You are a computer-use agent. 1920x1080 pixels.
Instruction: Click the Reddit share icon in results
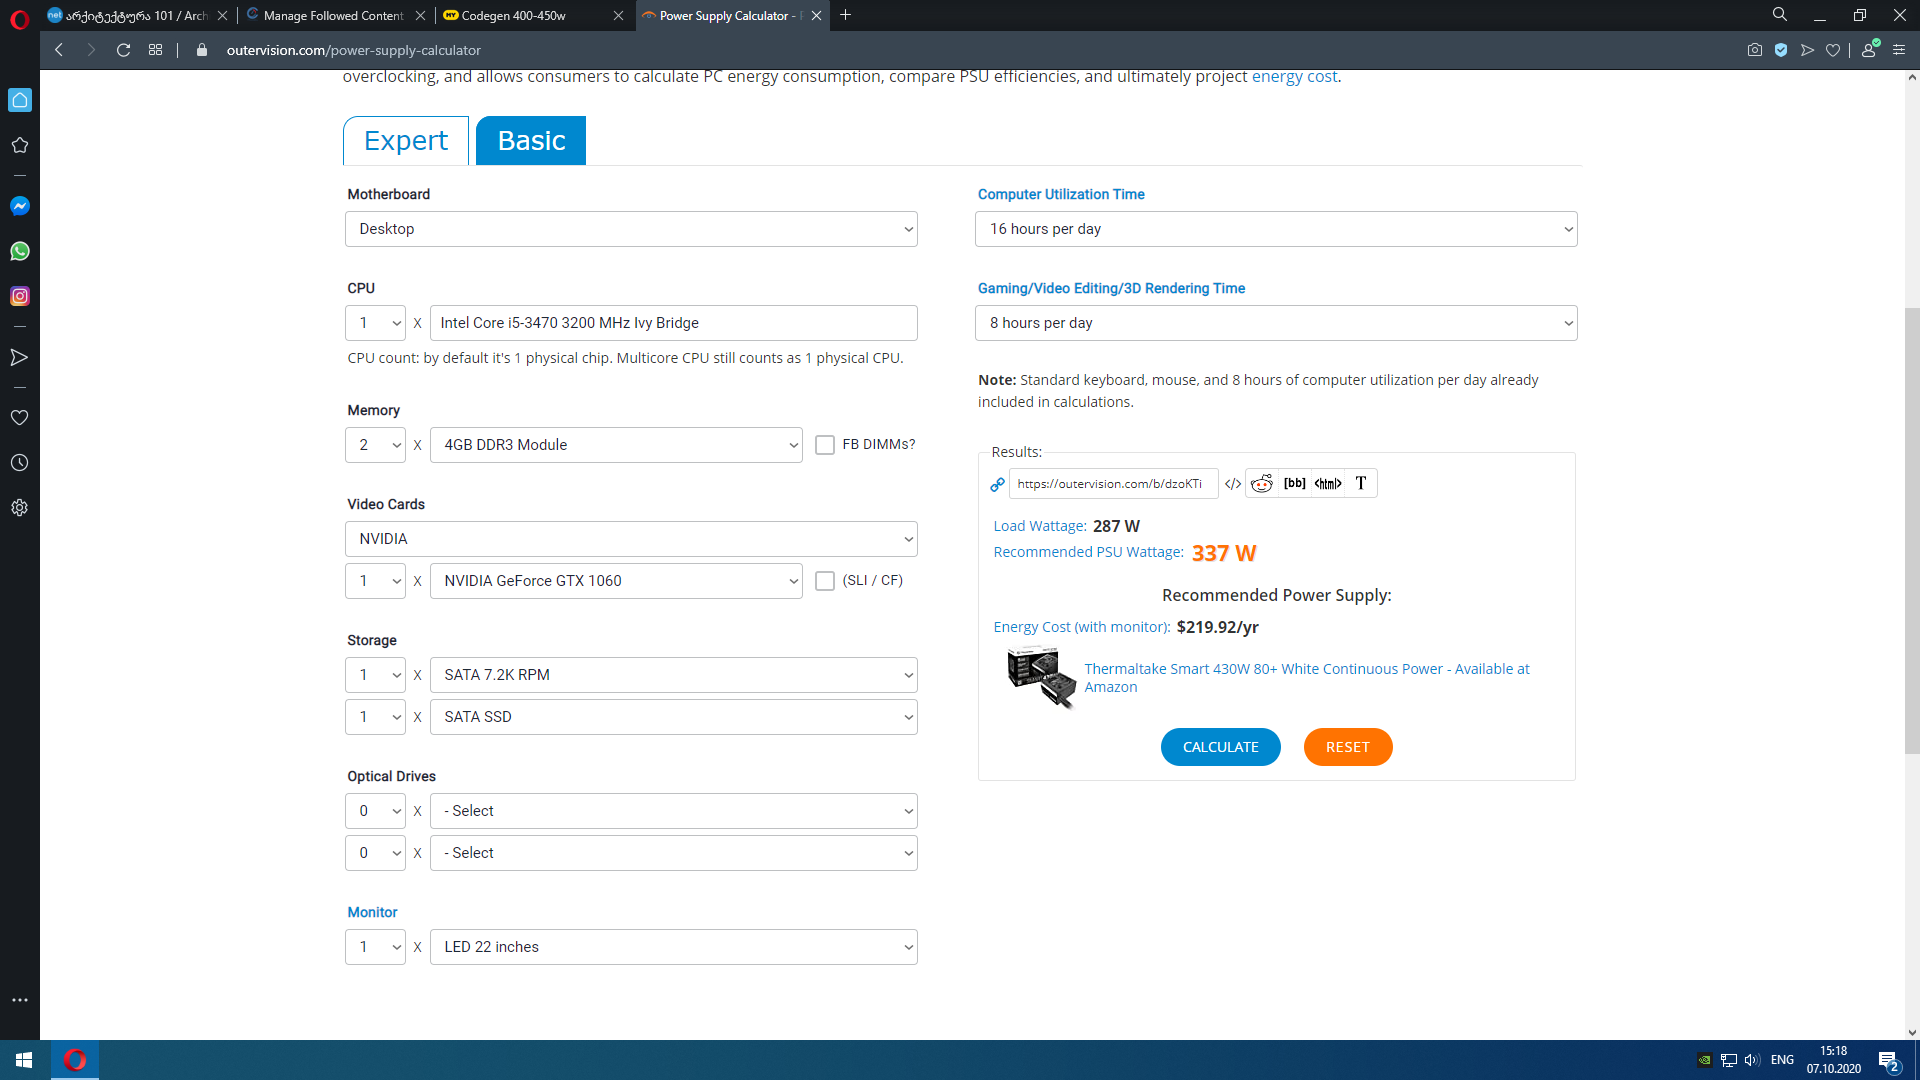pyautogui.click(x=1262, y=484)
